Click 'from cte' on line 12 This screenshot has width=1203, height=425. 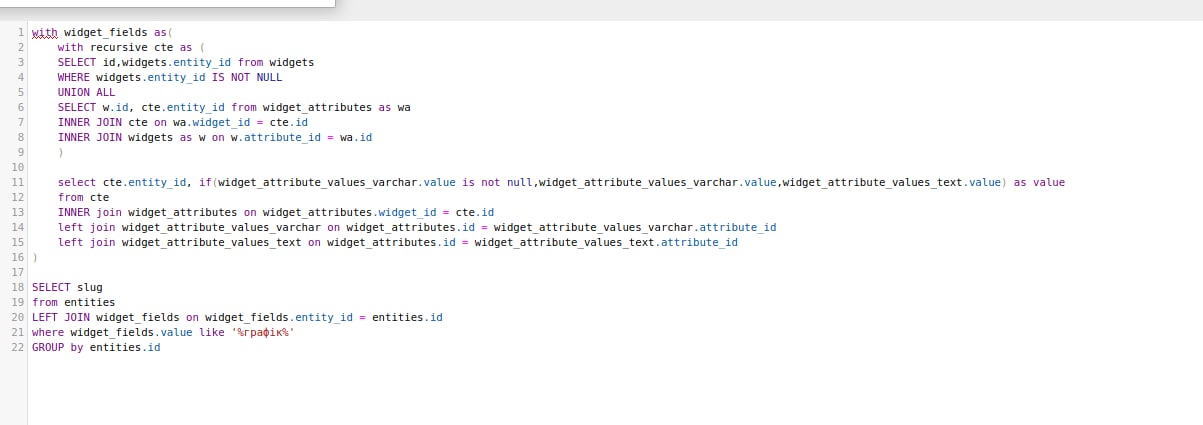(83, 197)
